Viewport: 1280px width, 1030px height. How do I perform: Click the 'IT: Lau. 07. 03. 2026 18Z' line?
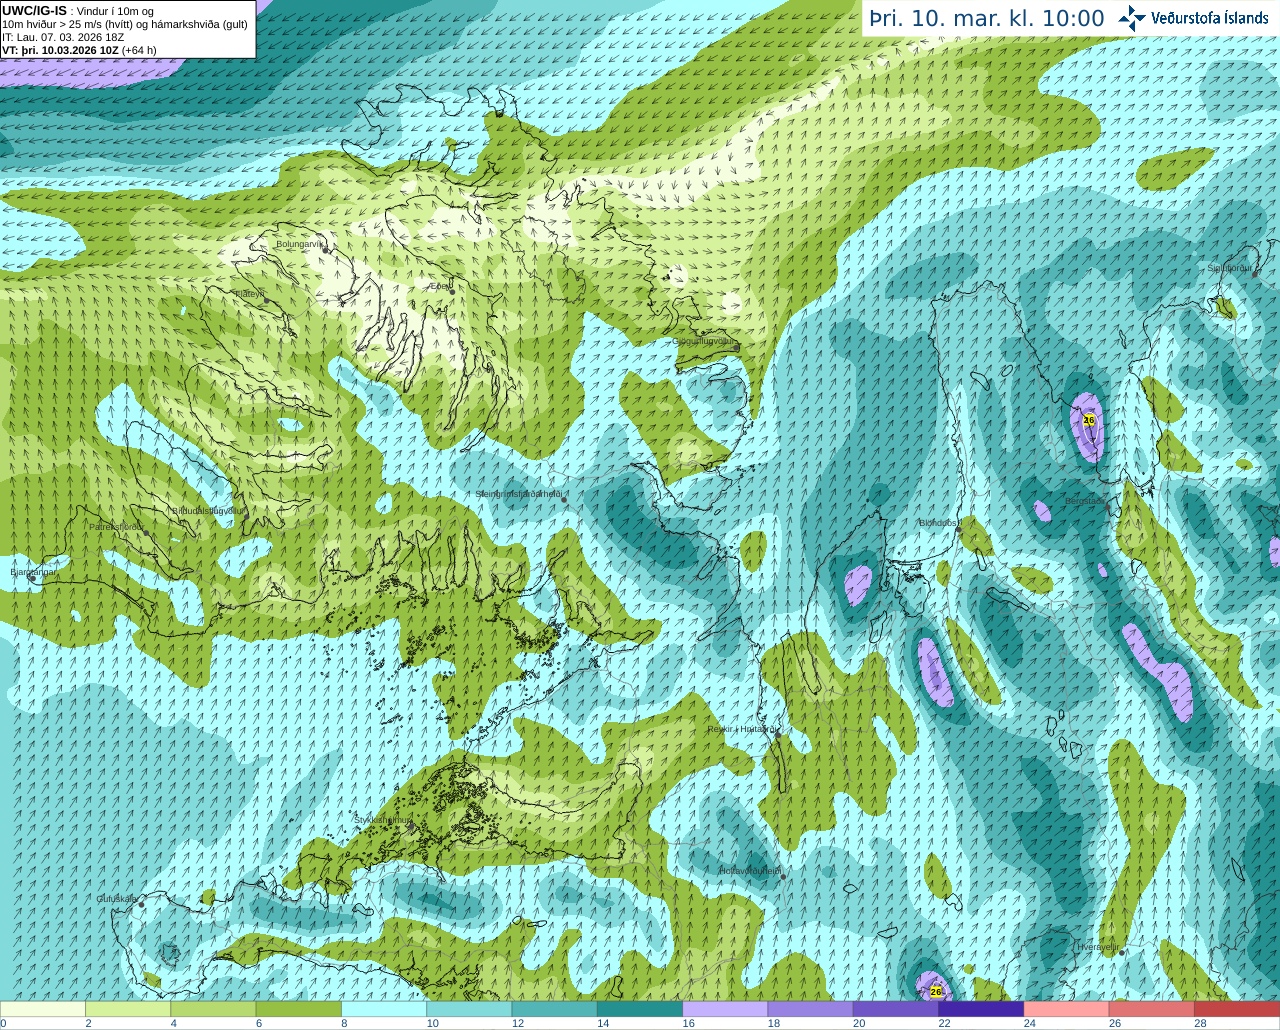pyautogui.click(x=63, y=37)
